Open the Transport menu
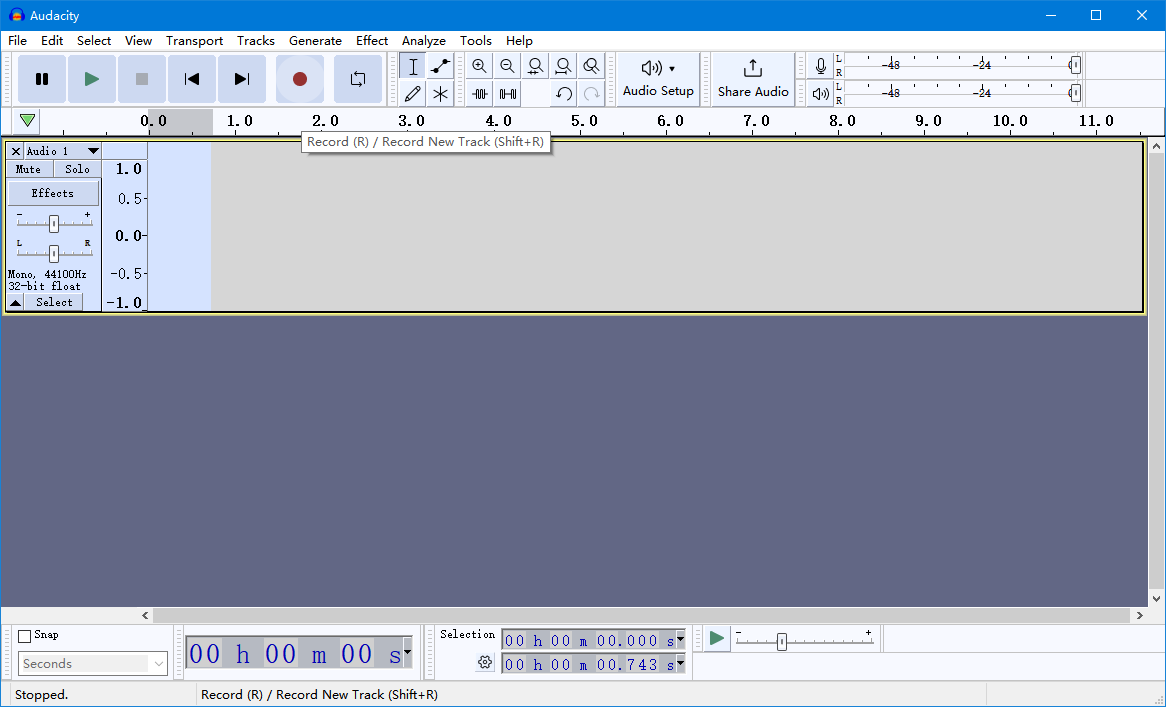The width and height of the screenshot is (1166, 707). point(194,41)
